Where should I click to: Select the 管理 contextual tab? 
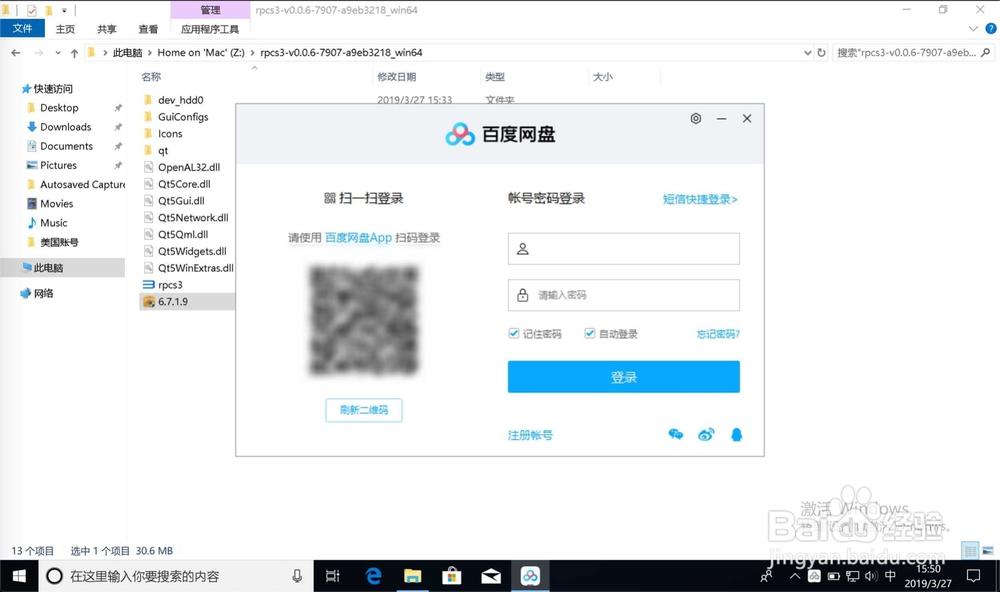(x=210, y=10)
